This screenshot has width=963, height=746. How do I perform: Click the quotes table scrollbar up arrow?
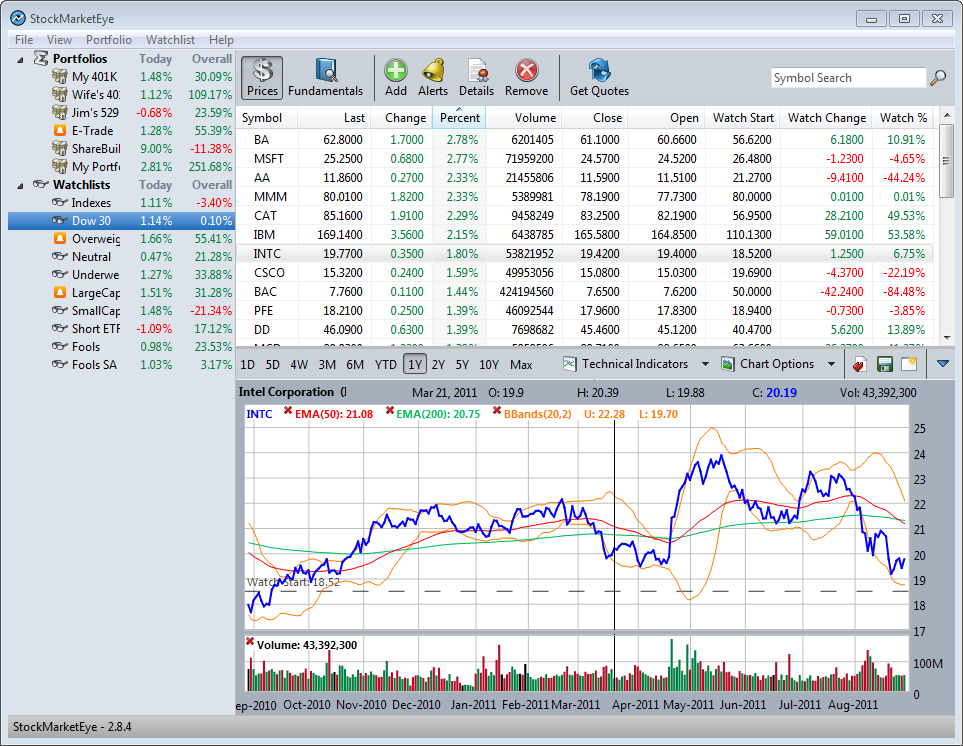[946, 115]
